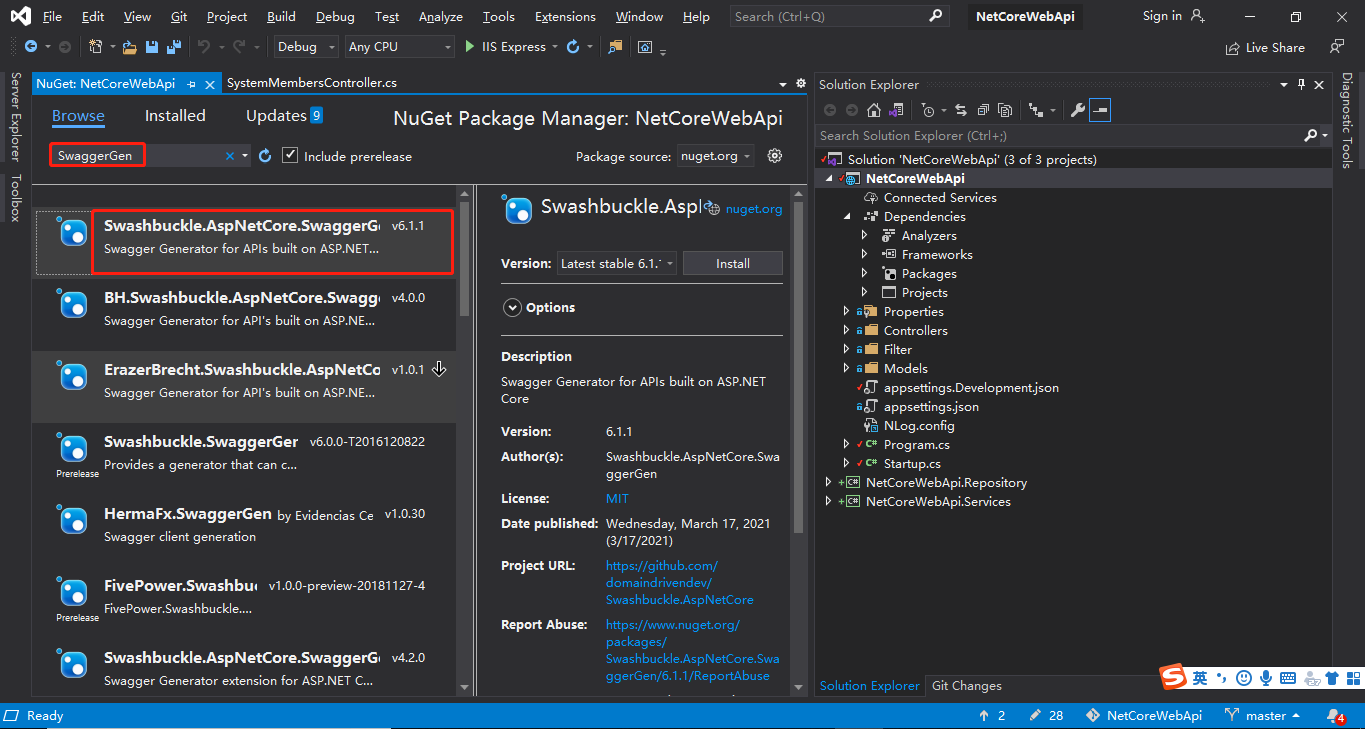The width and height of the screenshot is (1365, 729).
Task: Open the package Version dropdown
Action: coord(617,264)
